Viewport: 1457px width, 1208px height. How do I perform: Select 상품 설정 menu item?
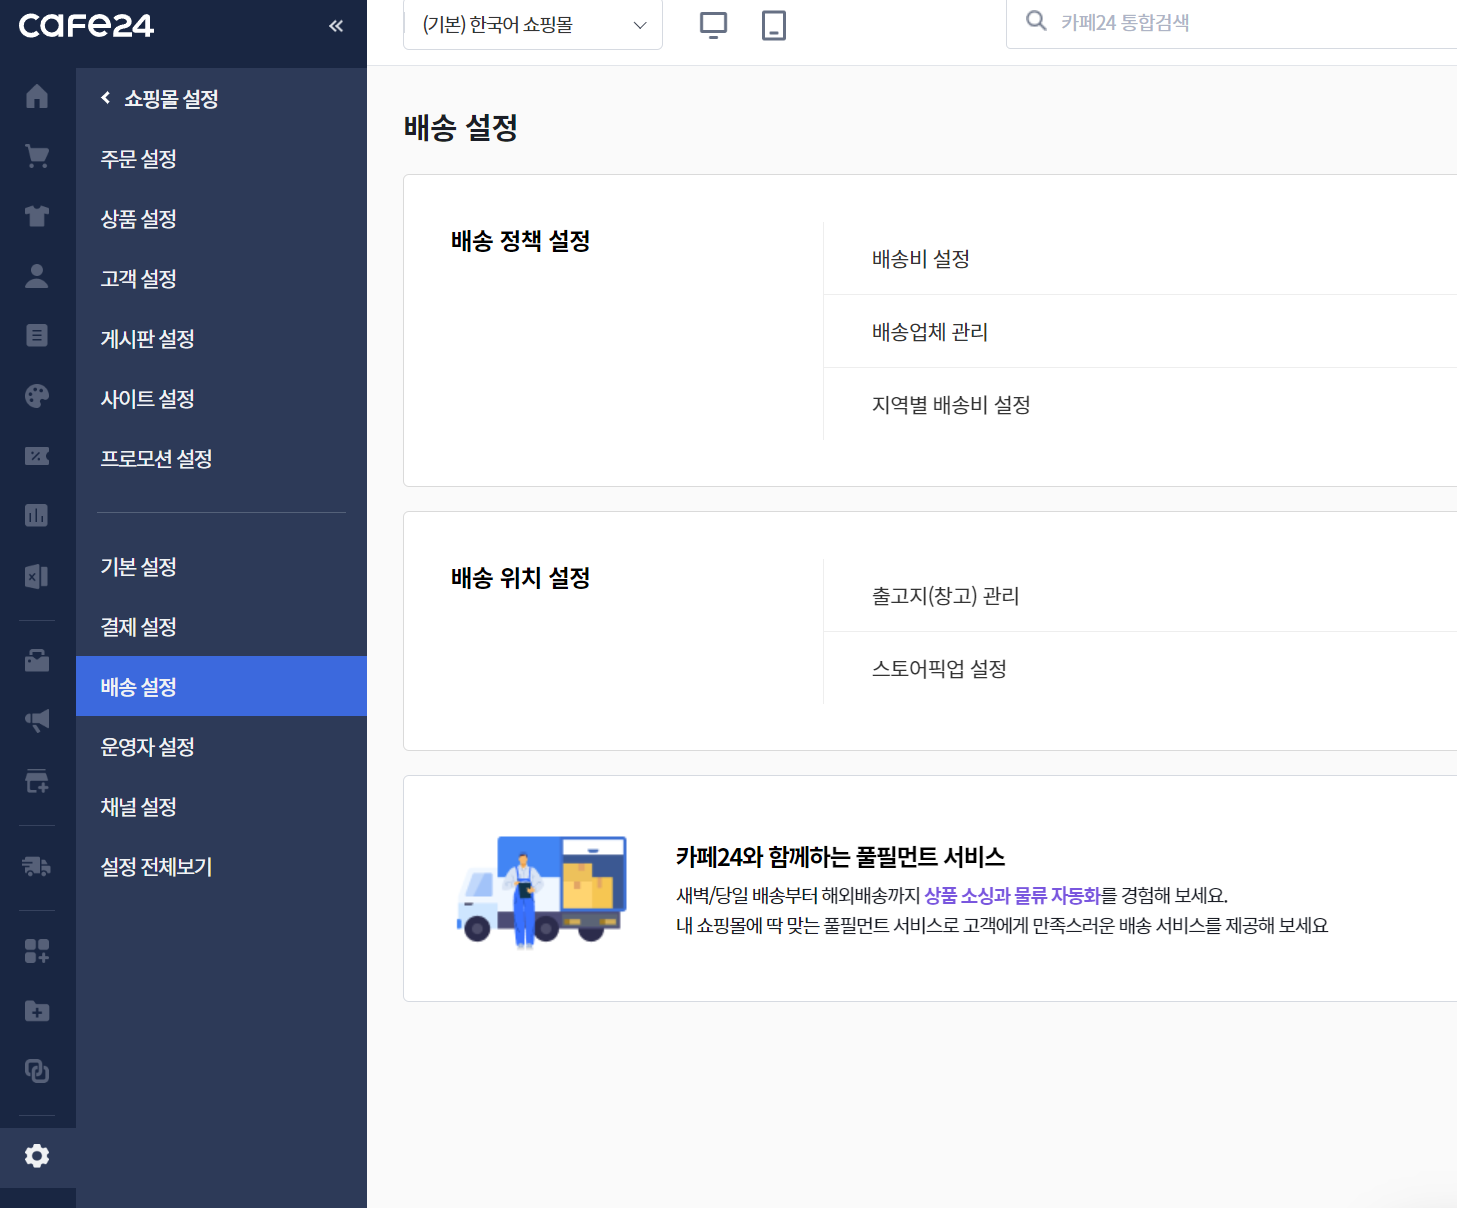point(221,218)
